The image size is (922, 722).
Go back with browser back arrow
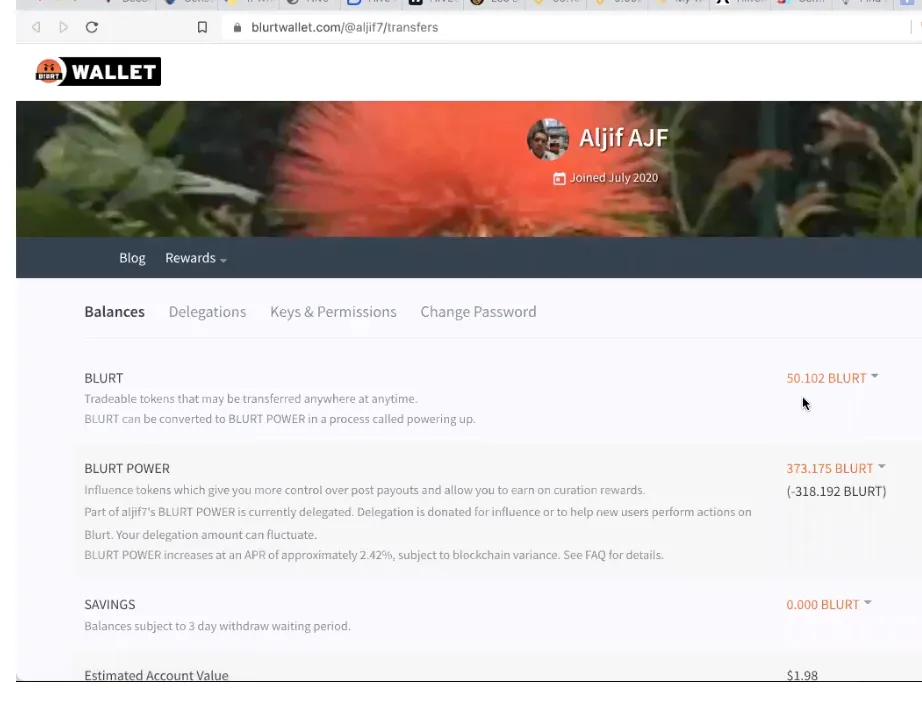pyautogui.click(x=36, y=27)
